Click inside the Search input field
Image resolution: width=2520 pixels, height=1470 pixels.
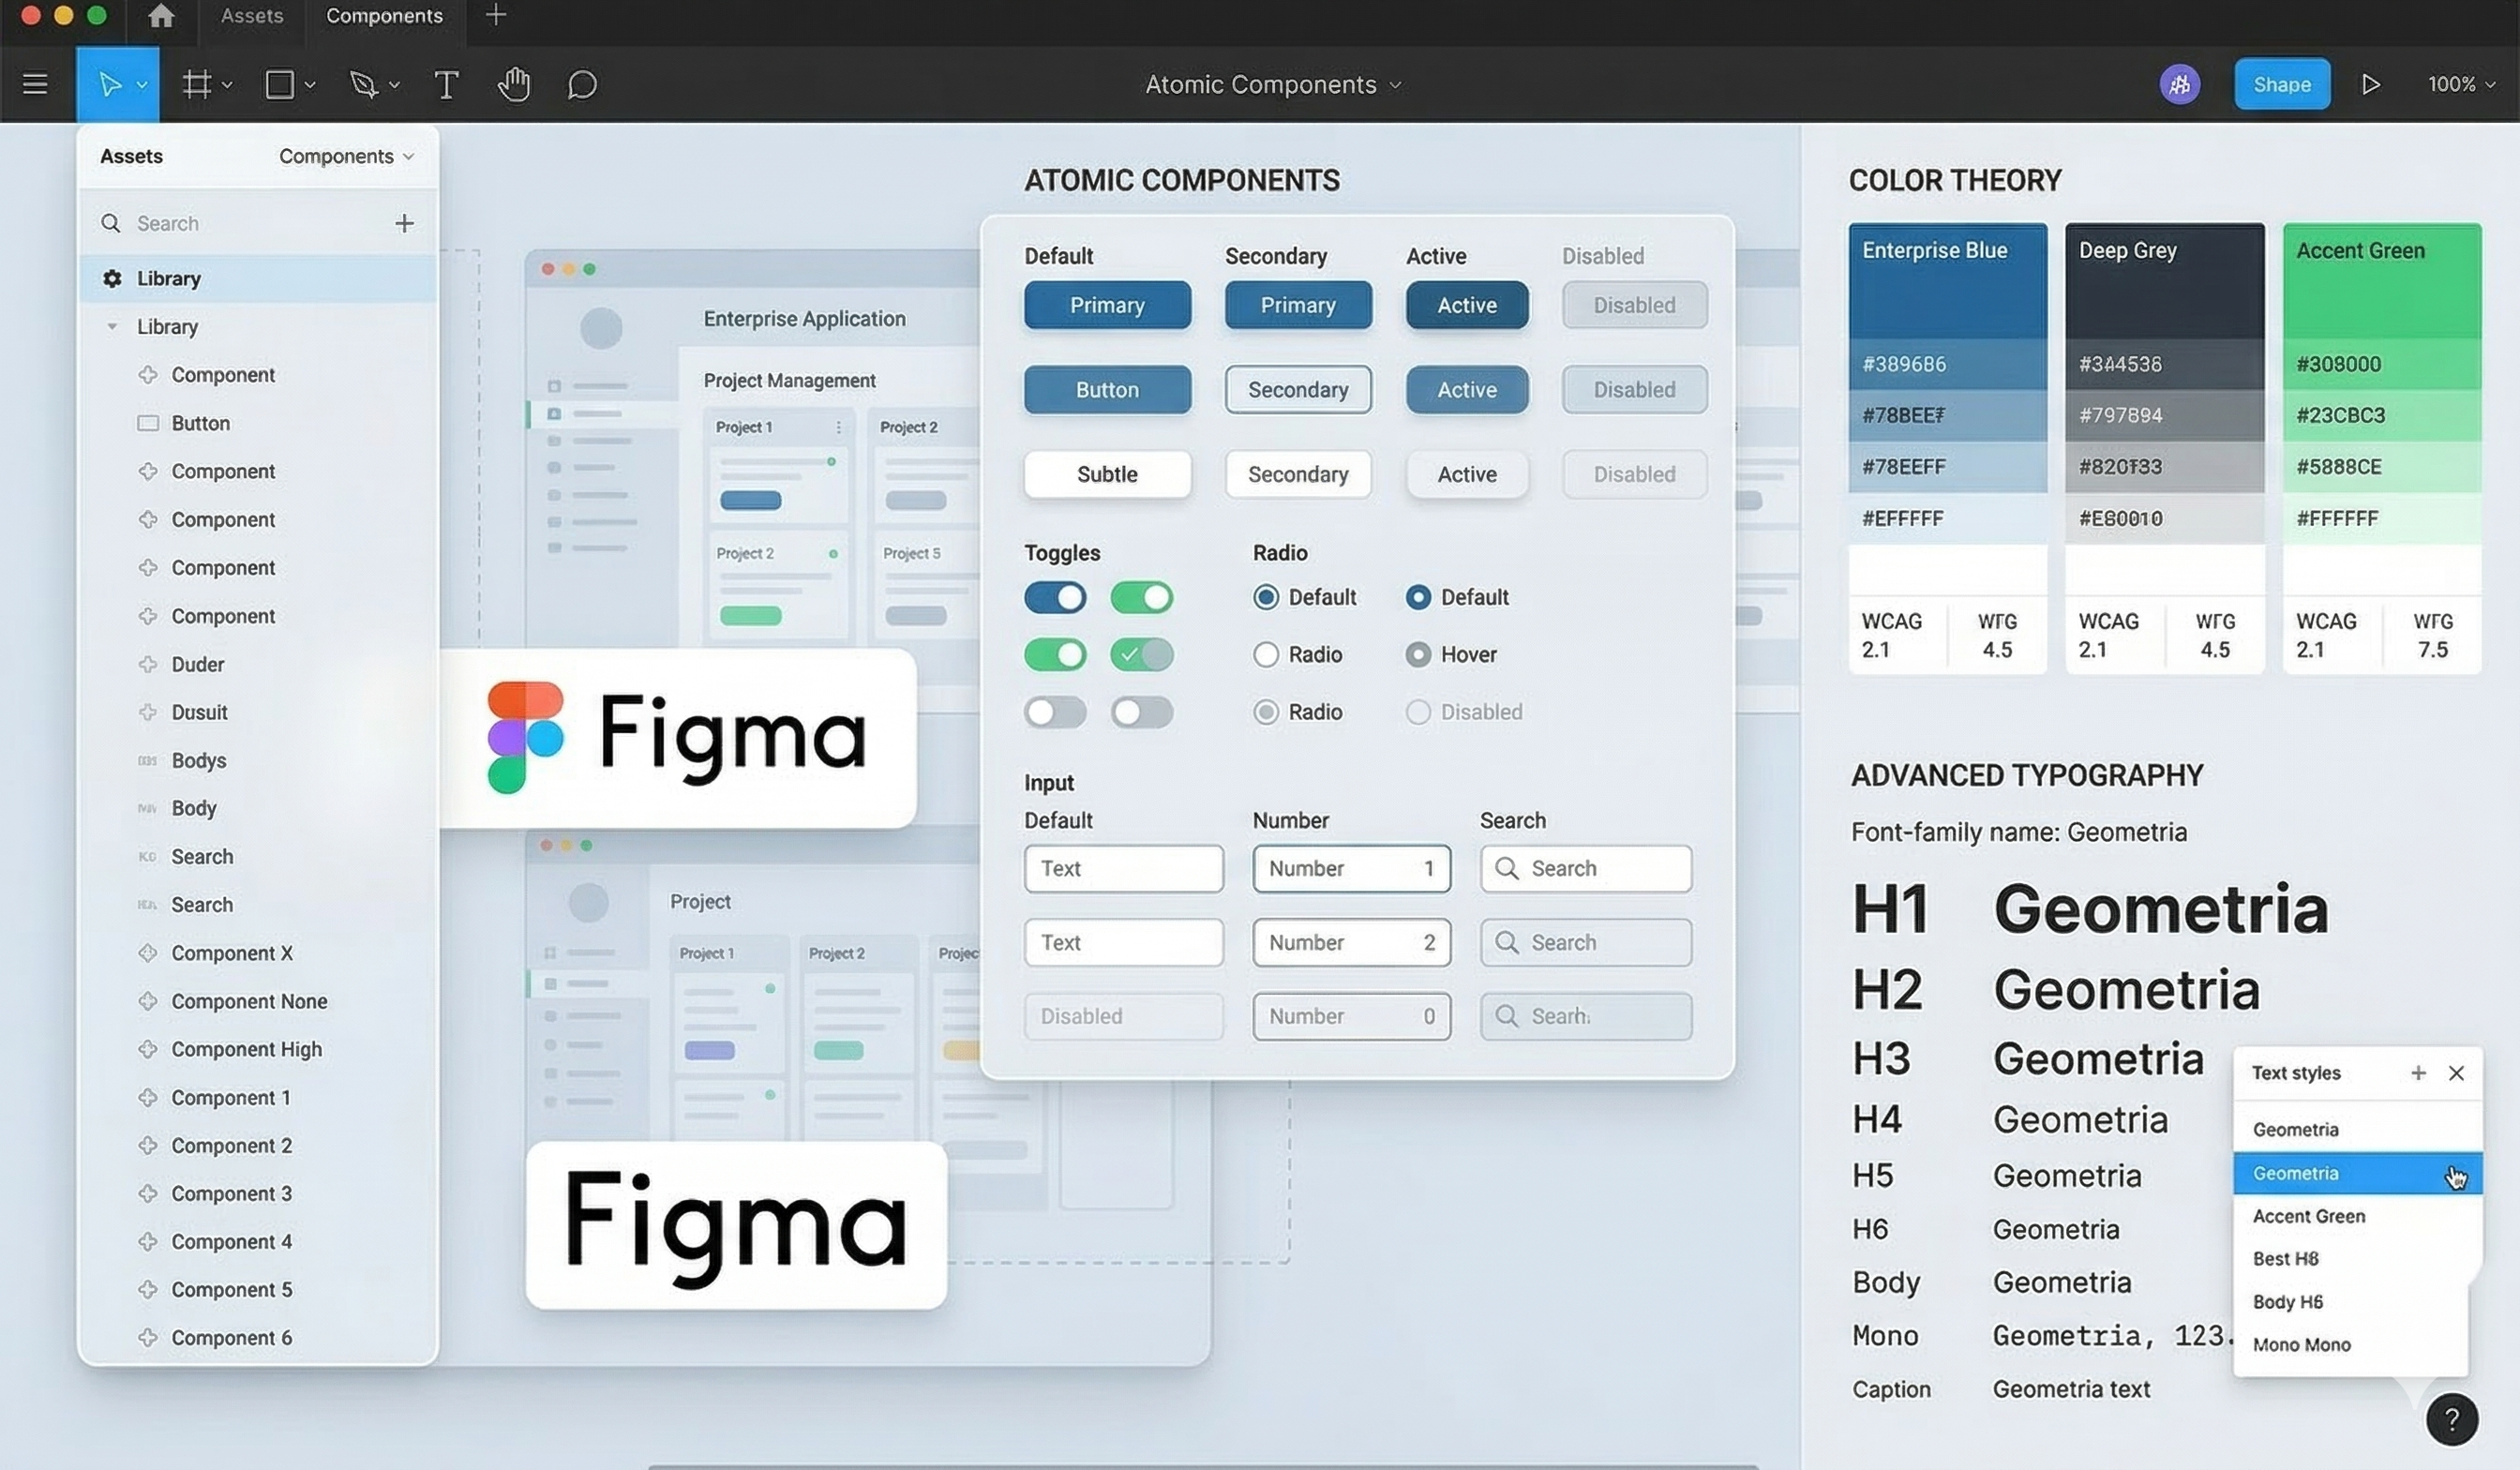[1586, 869]
